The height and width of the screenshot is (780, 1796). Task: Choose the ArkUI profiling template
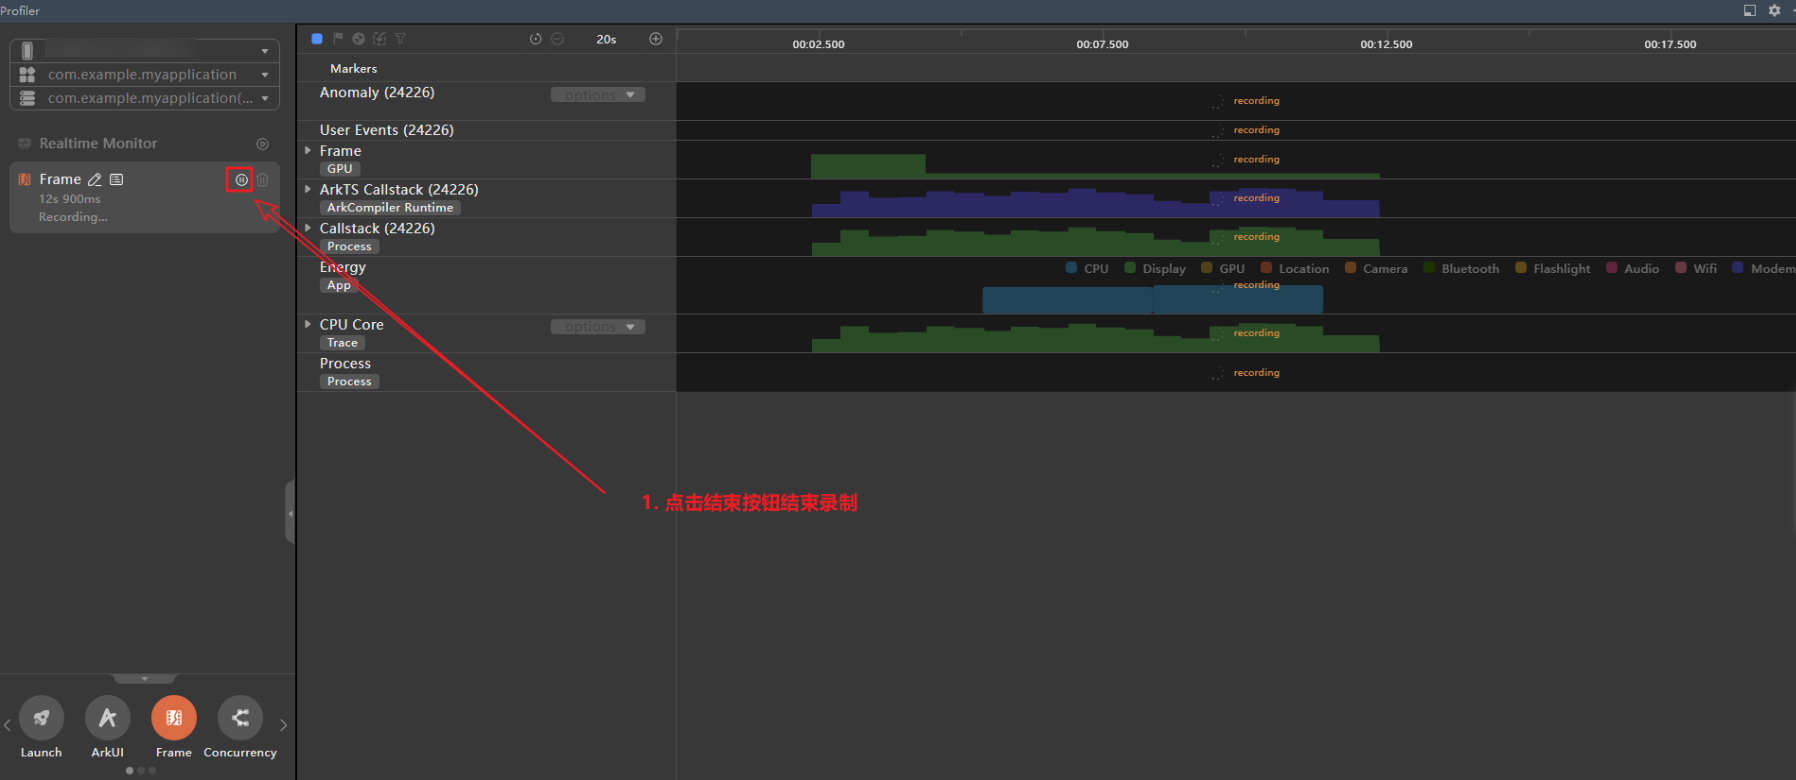coord(107,718)
